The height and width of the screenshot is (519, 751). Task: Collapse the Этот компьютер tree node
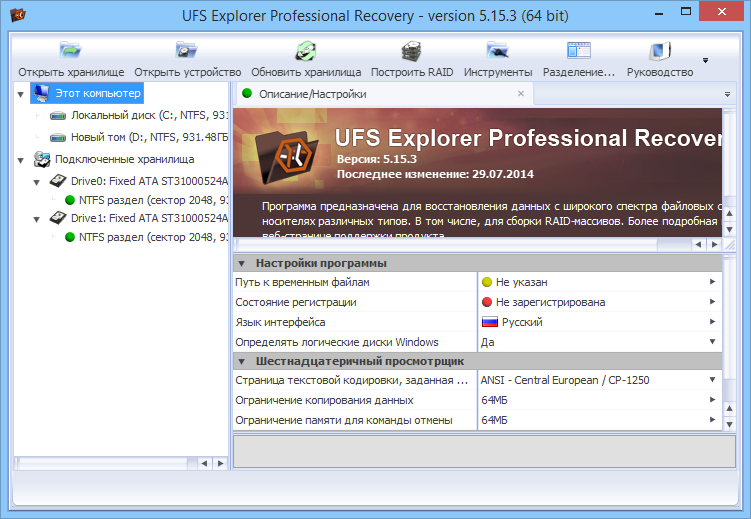coord(21,94)
